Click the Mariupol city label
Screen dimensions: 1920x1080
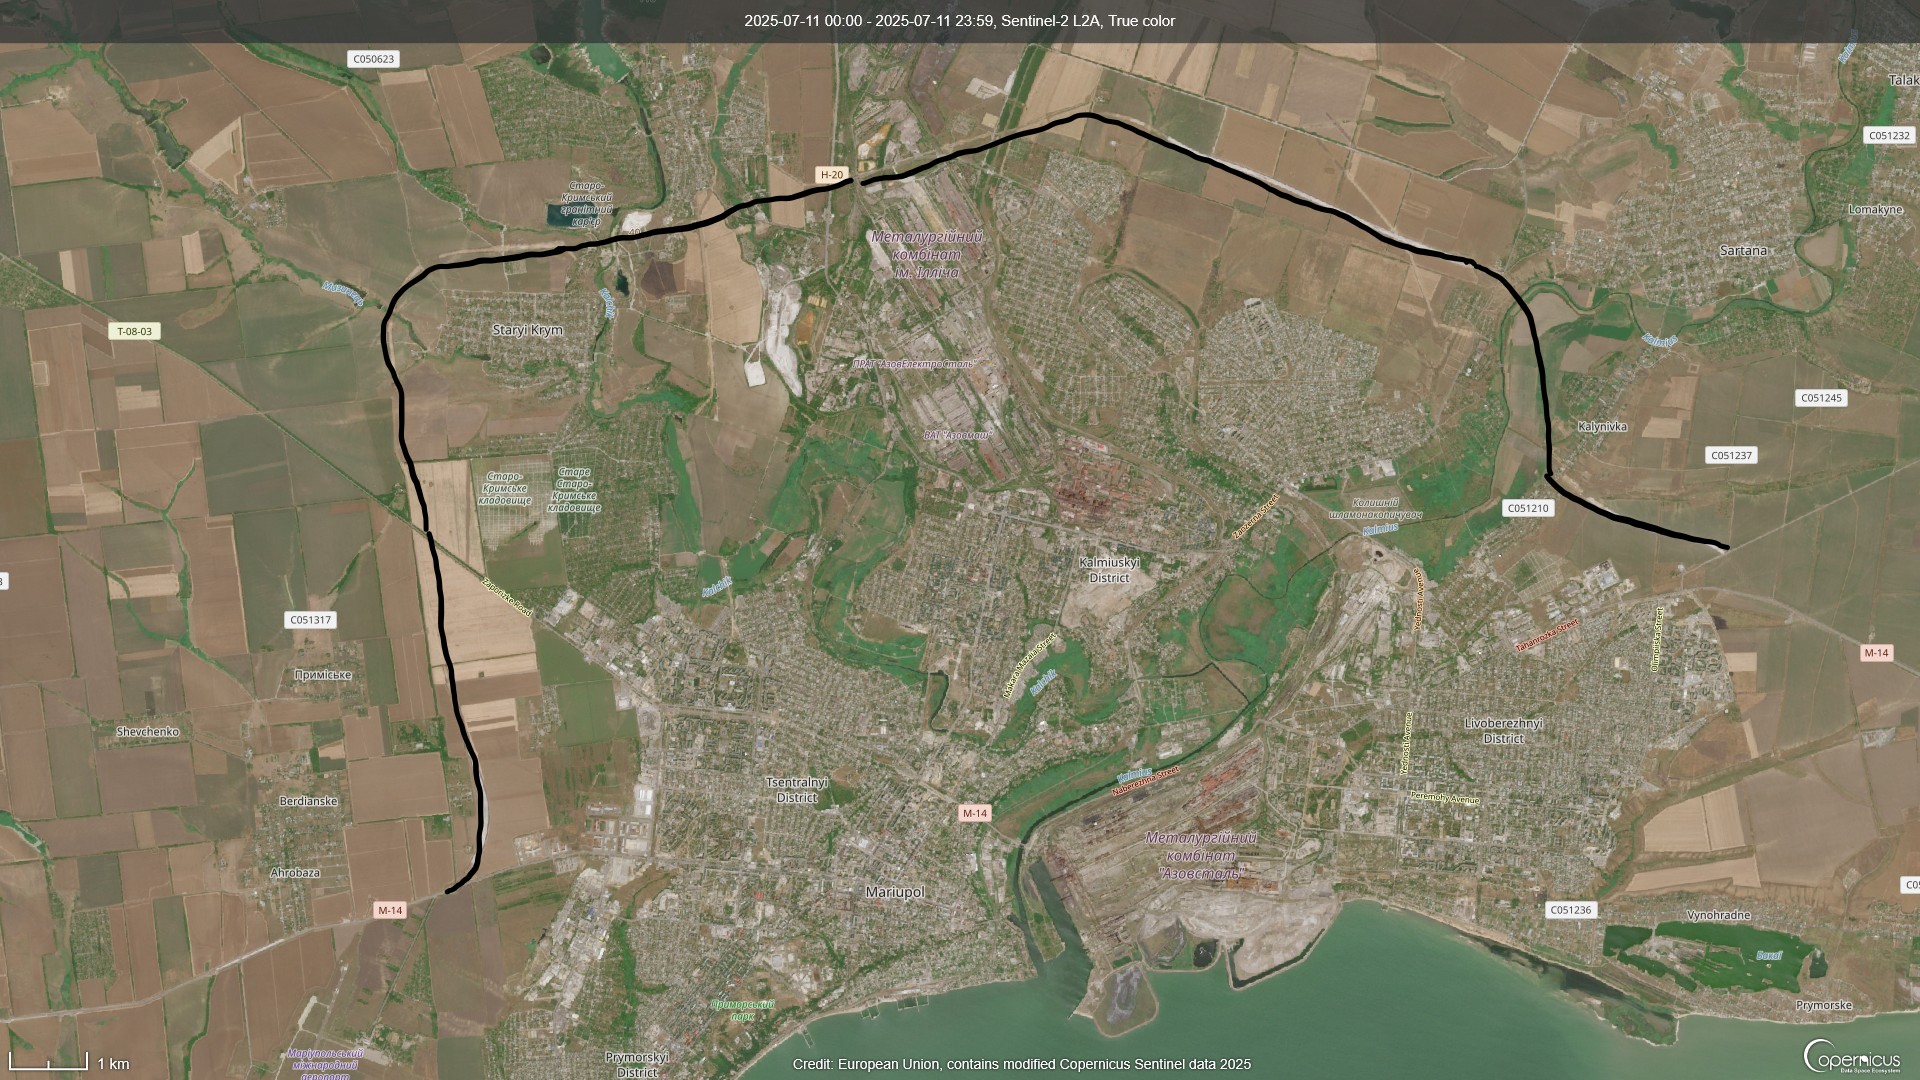(894, 892)
